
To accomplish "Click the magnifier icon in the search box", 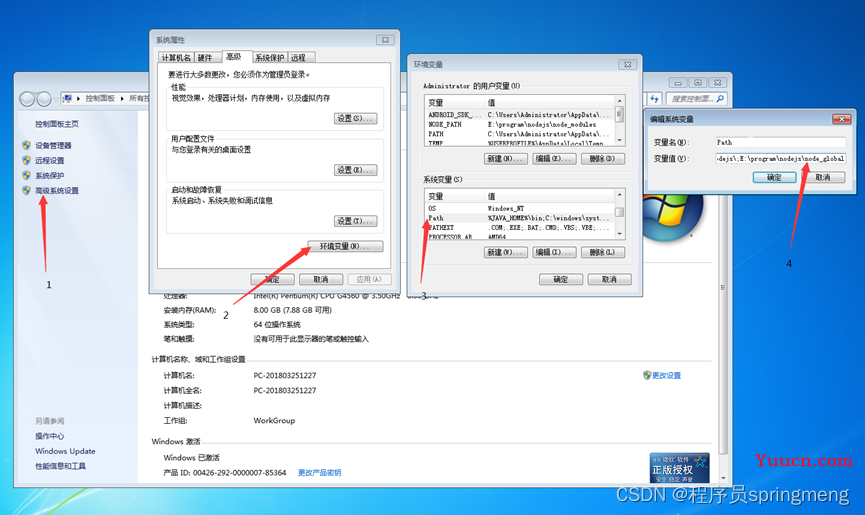I will click(720, 99).
